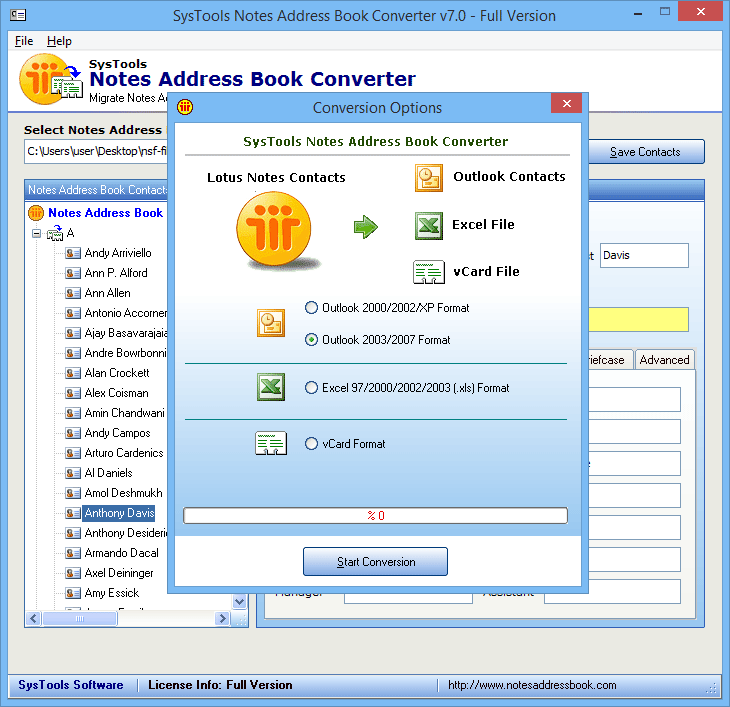This screenshot has width=730, height=707.
Task: Click the contact card icon for Alex Coisman
Action: coord(73,393)
